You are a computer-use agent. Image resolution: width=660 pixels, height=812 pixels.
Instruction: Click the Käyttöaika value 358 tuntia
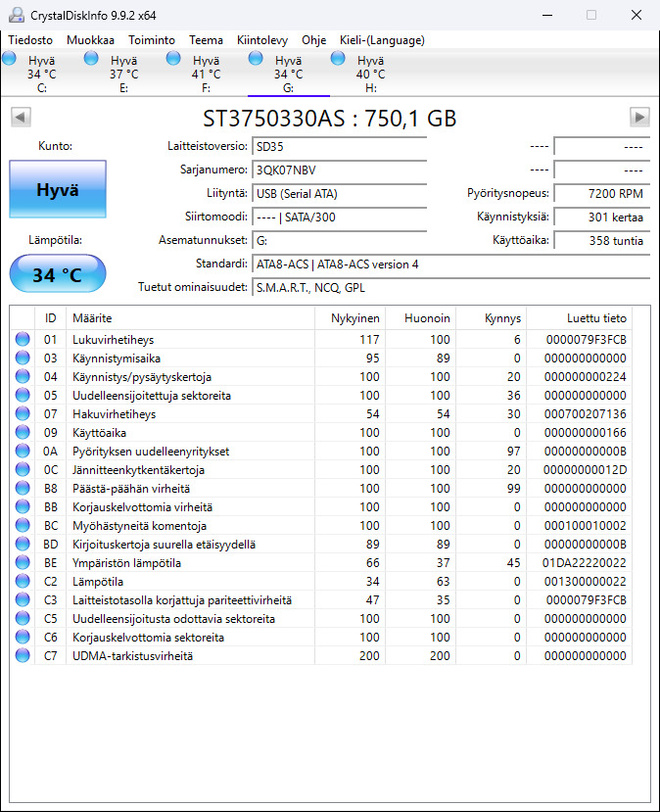601,240
